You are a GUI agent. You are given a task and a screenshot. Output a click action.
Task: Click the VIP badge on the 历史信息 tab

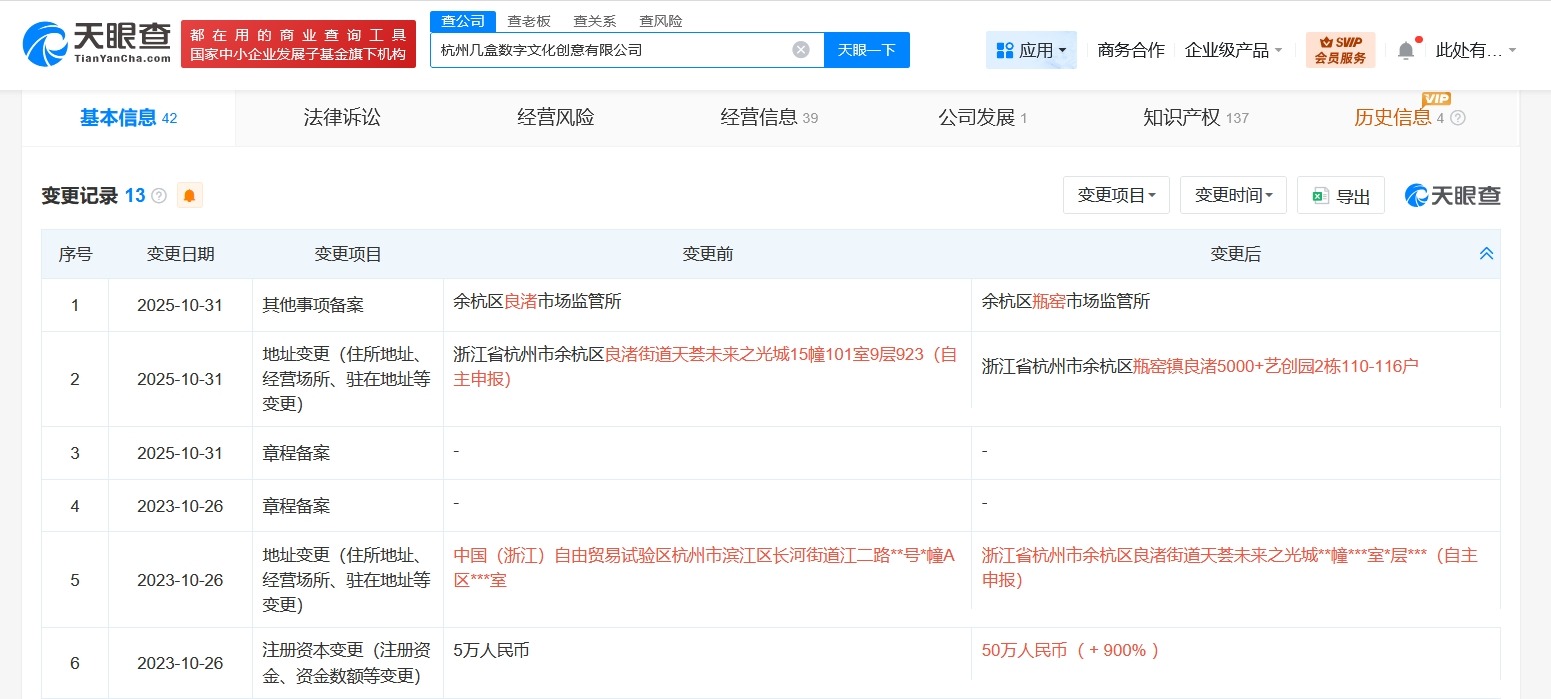1434,100
